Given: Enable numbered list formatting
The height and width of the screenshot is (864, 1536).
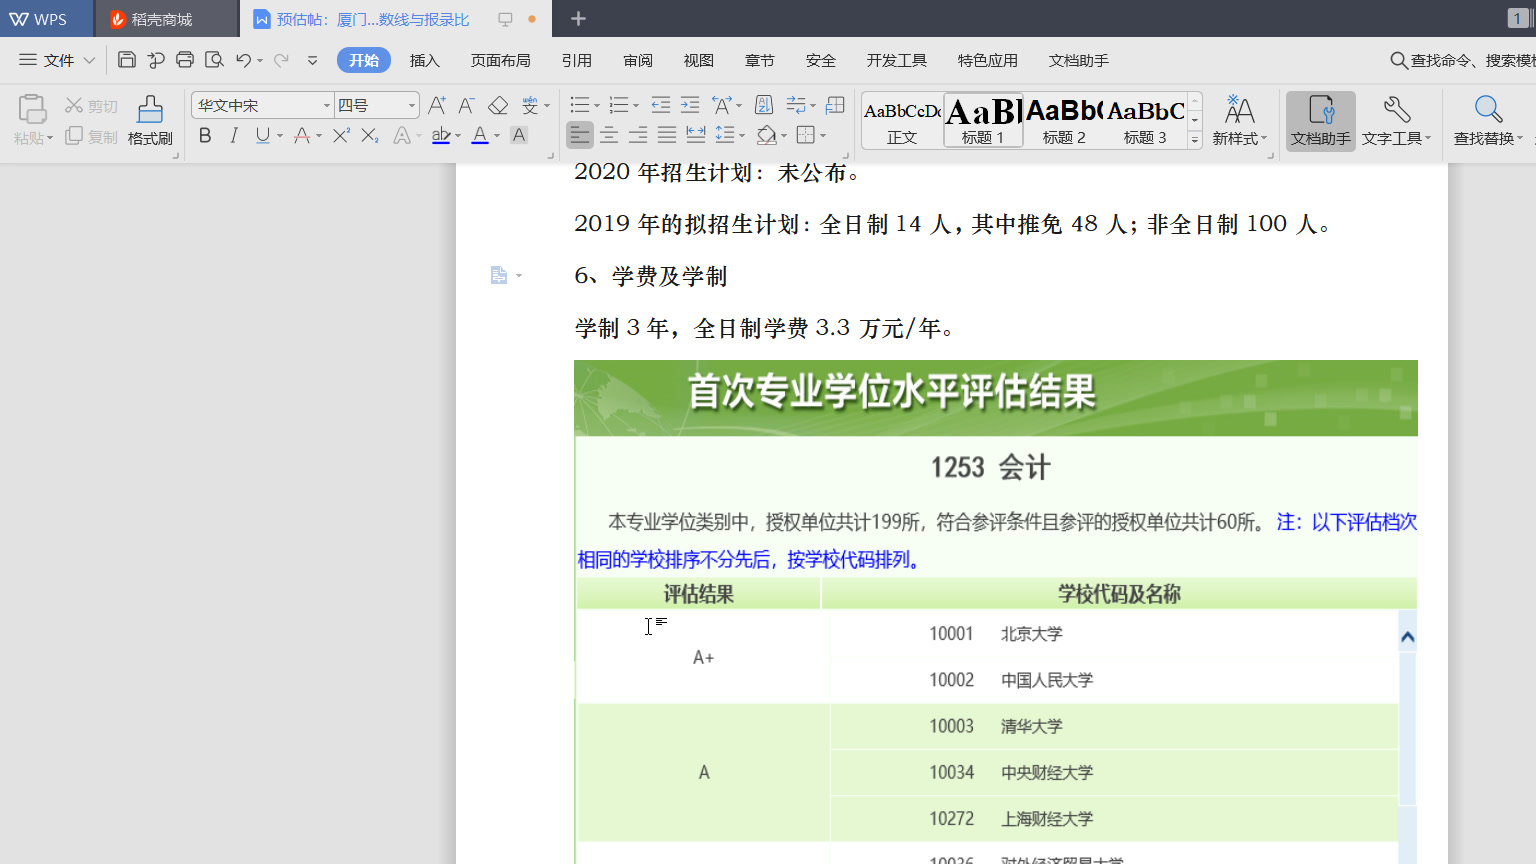Looking at the screenshot, I should (x=618, y=104).
